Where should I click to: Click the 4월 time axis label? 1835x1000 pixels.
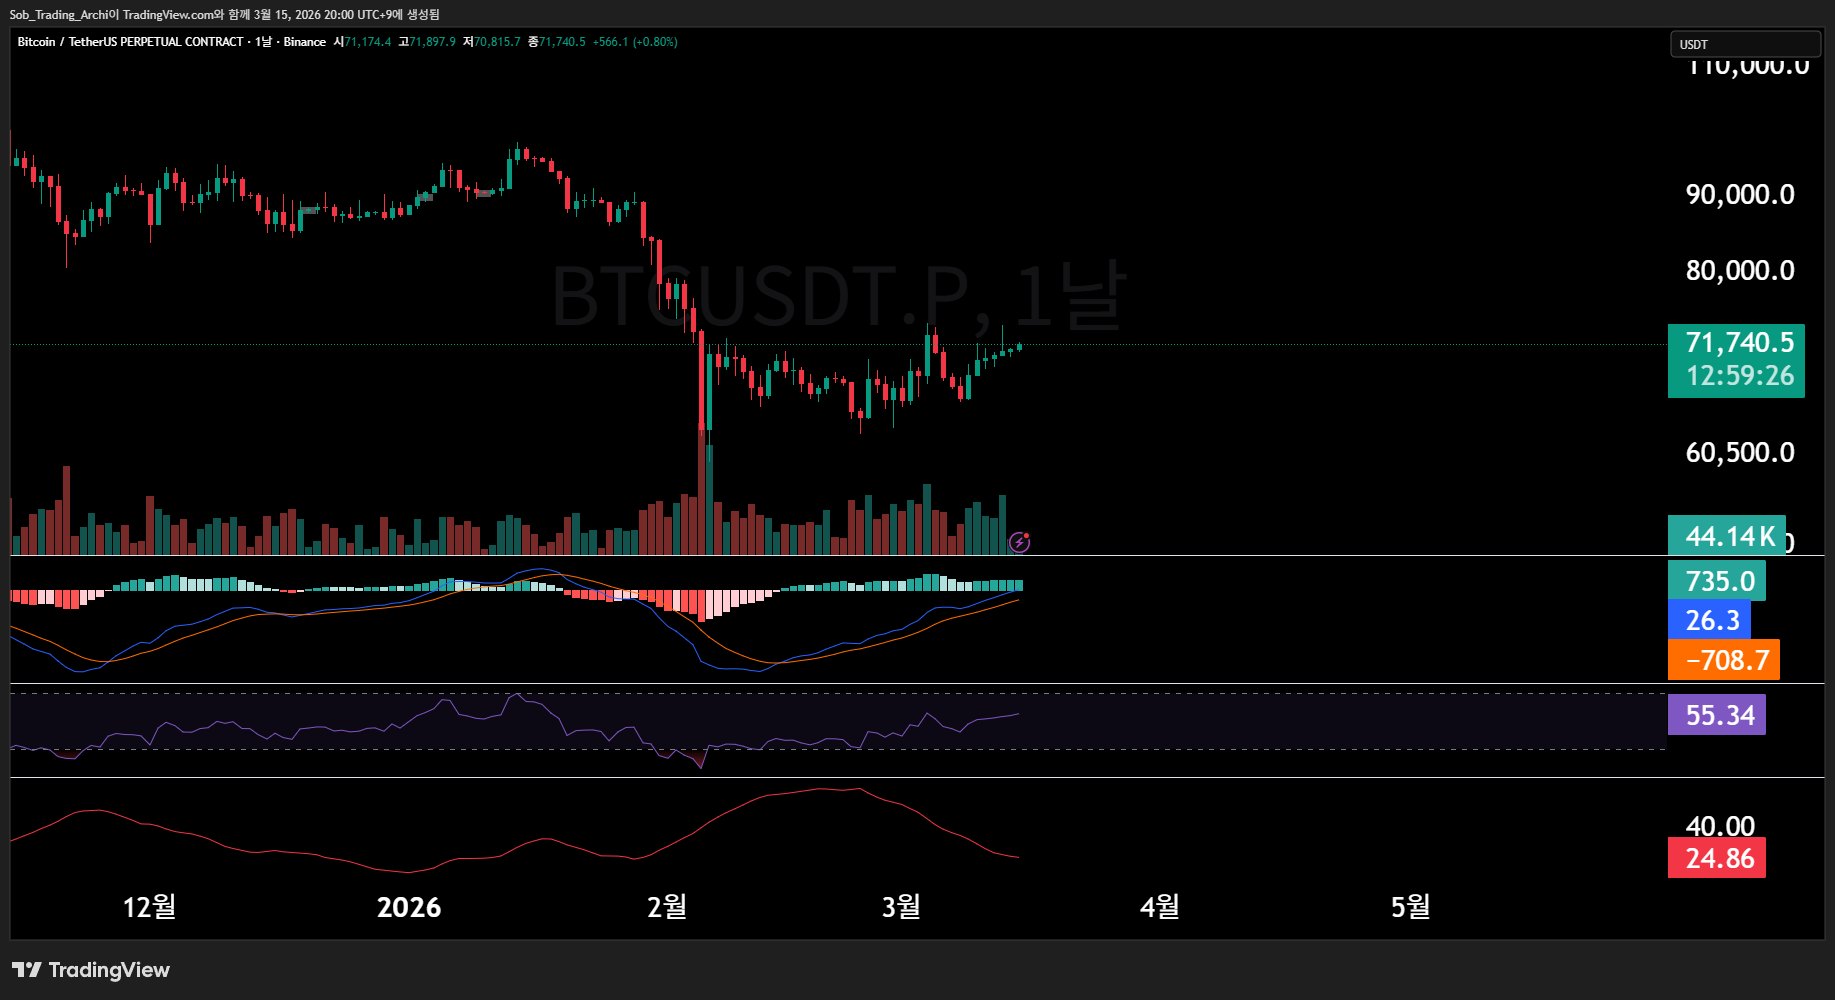[1160, 907]
